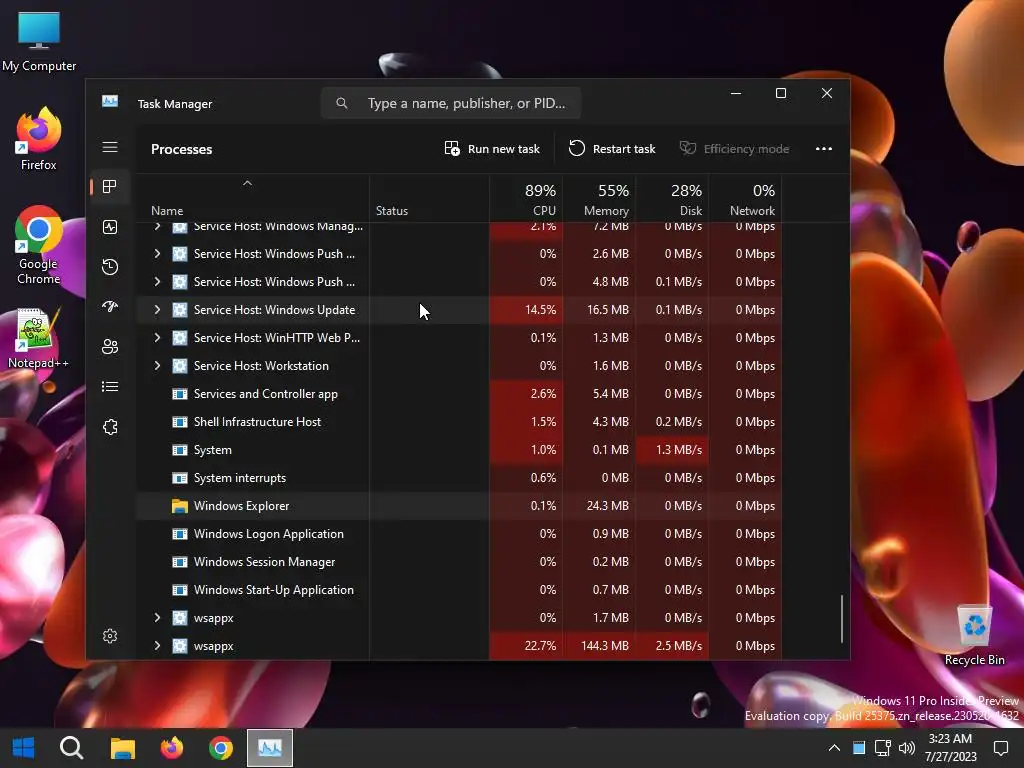
Task: Select the Services and Controller app row
Action: (x=459, y=394)
